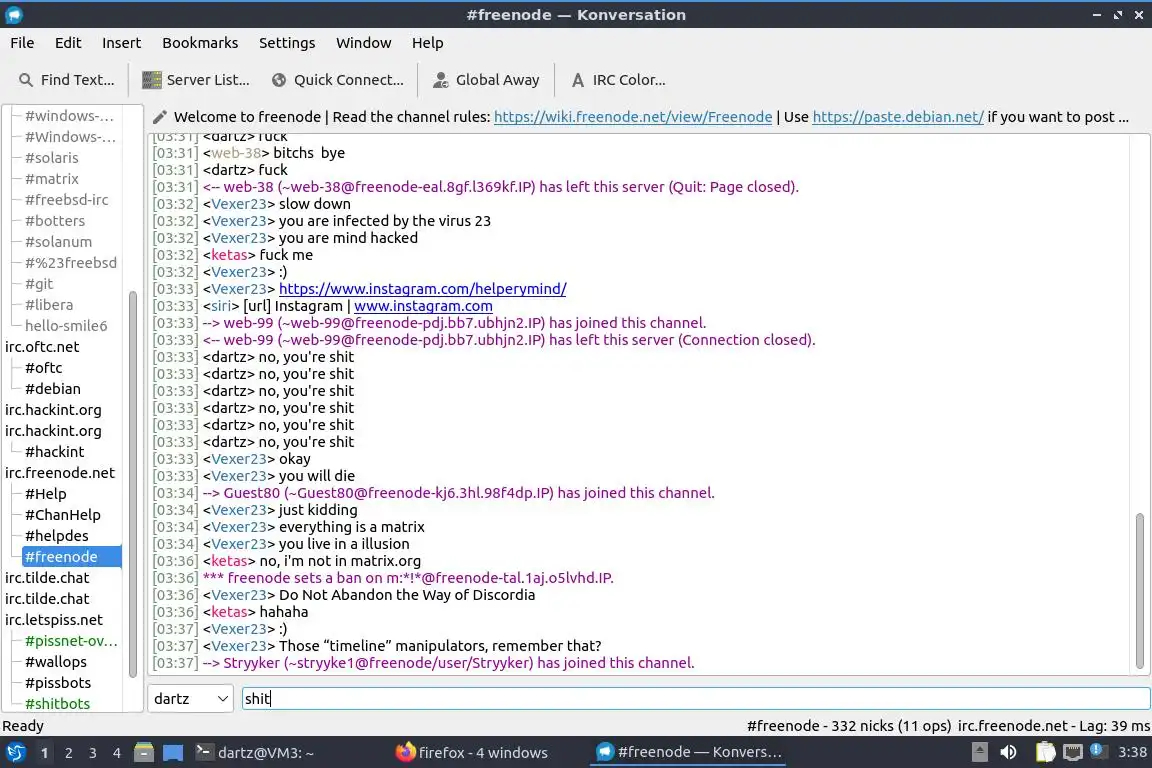Click the Find Text magnifier icon

click(x=26, y=80)
